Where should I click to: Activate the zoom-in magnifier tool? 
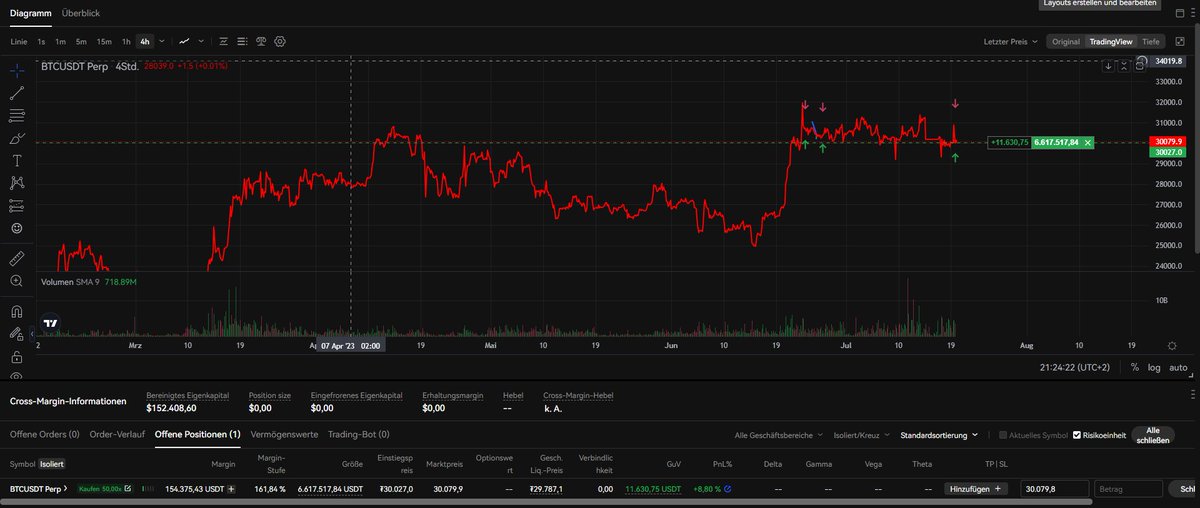tap(17, 282)
